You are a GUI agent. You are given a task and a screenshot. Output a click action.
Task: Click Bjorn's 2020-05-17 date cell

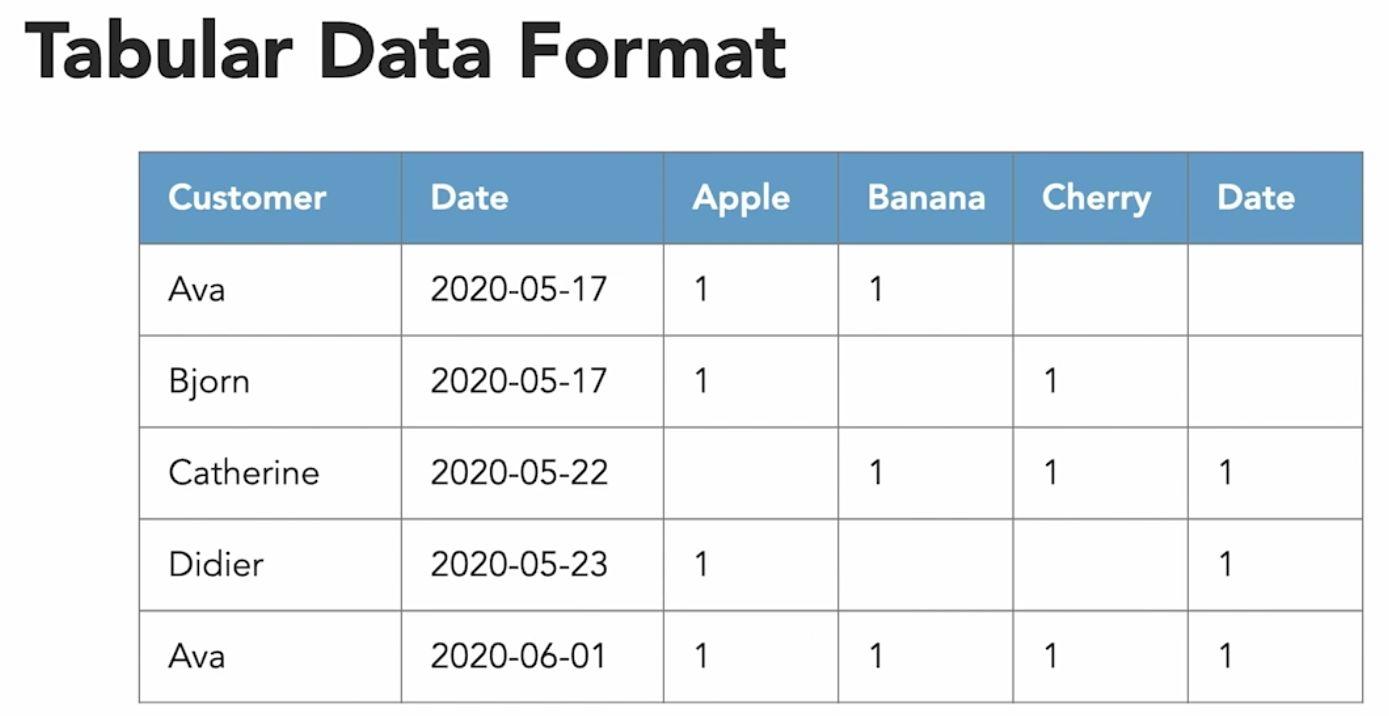coord(519,381)
